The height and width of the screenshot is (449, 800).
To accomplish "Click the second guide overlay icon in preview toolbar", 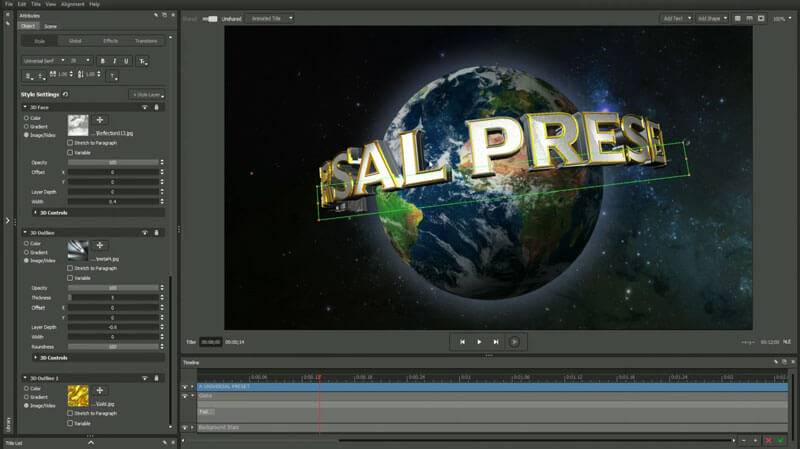I will [x=749, y=18].
